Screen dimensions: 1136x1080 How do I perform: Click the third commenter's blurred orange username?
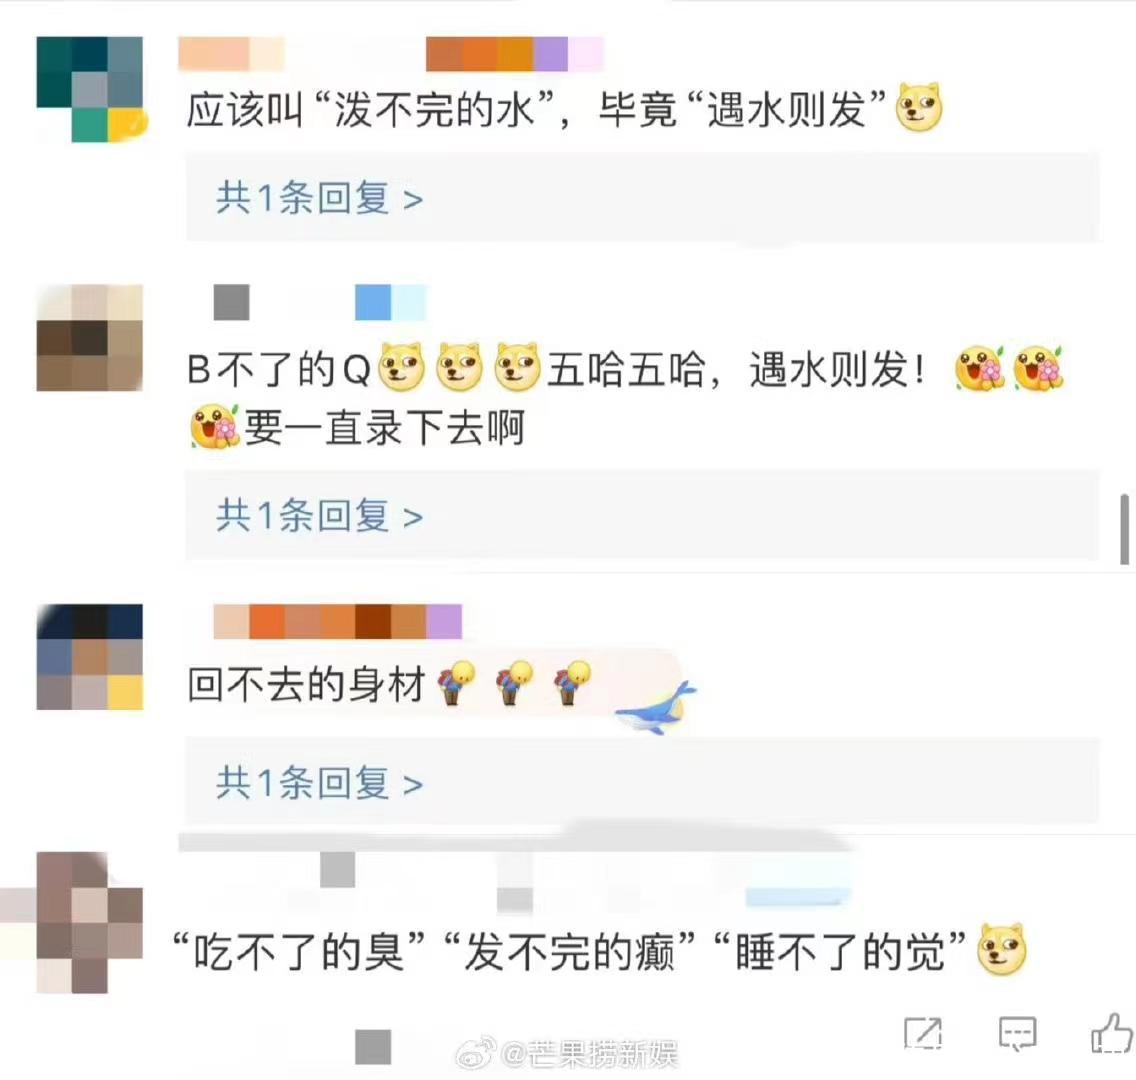(x=338, y=621)
